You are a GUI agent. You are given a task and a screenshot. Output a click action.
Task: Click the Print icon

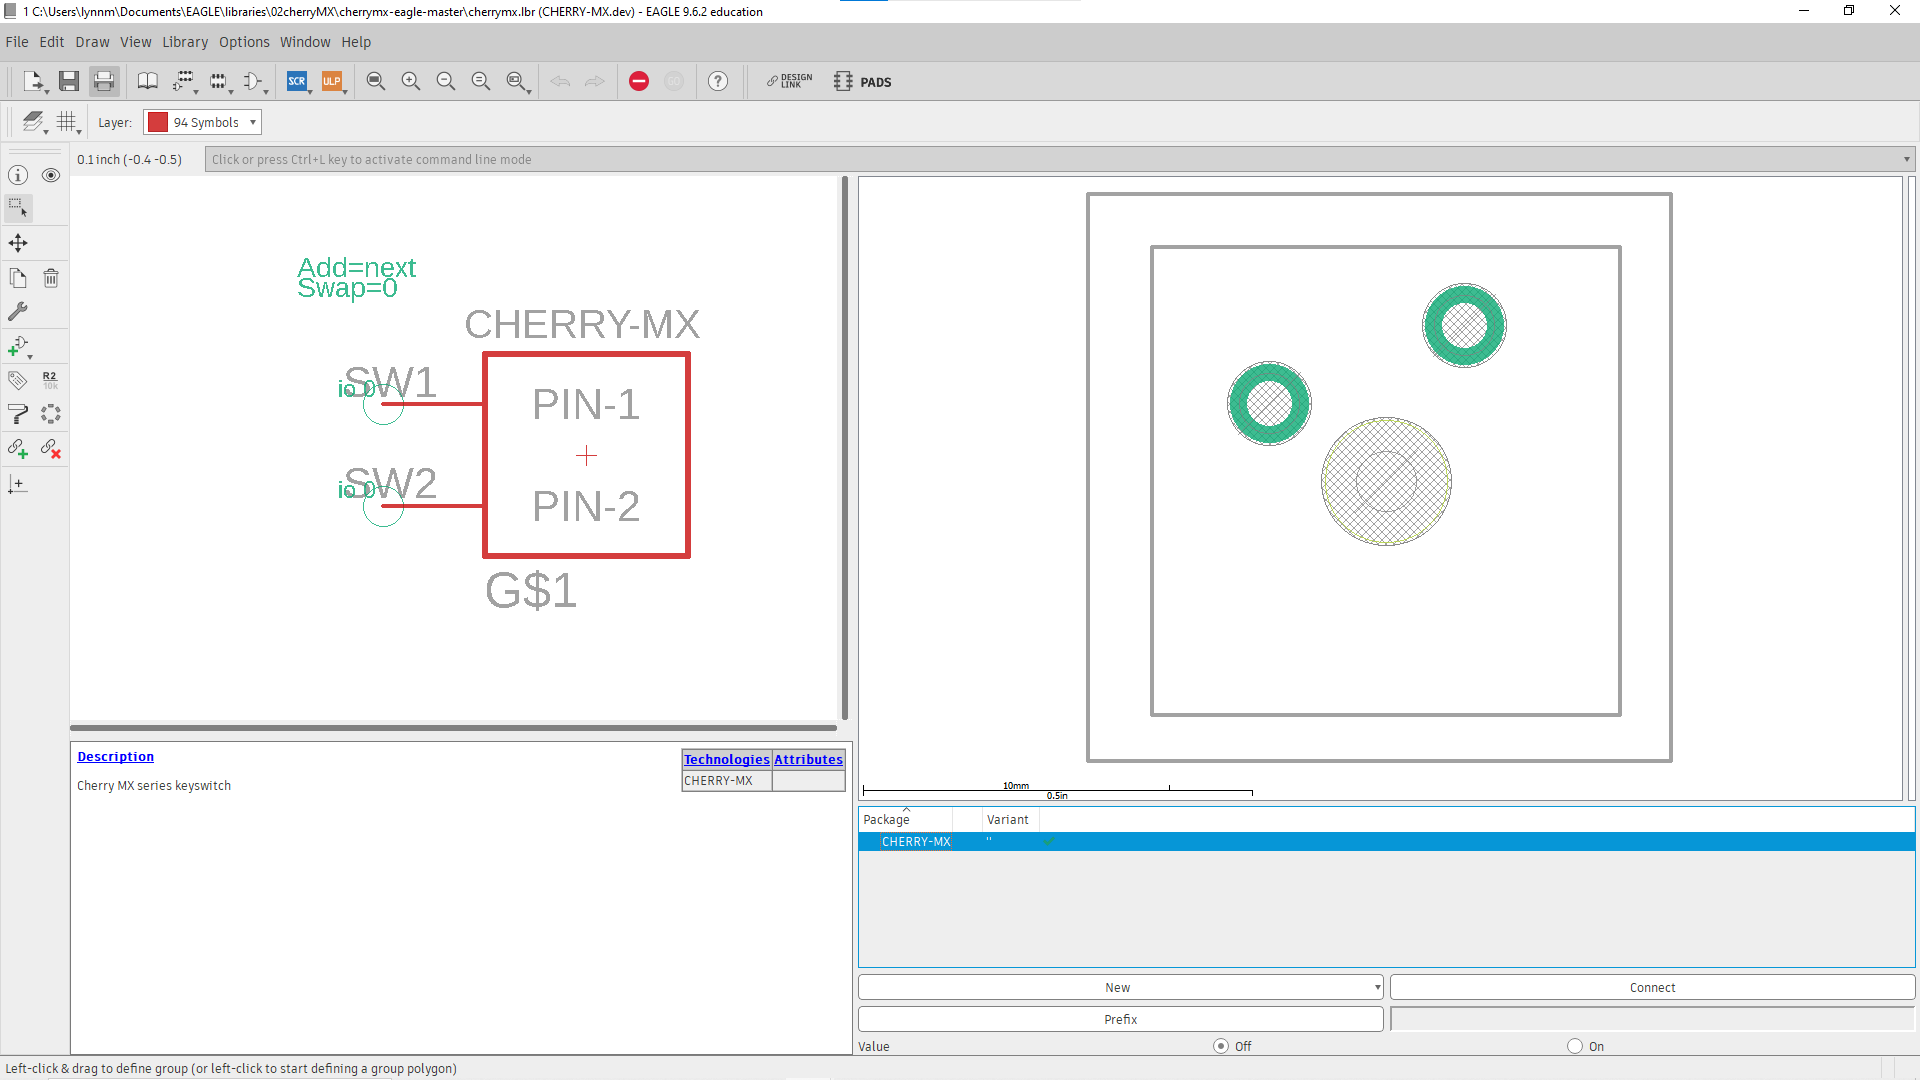tap(104, 82)
